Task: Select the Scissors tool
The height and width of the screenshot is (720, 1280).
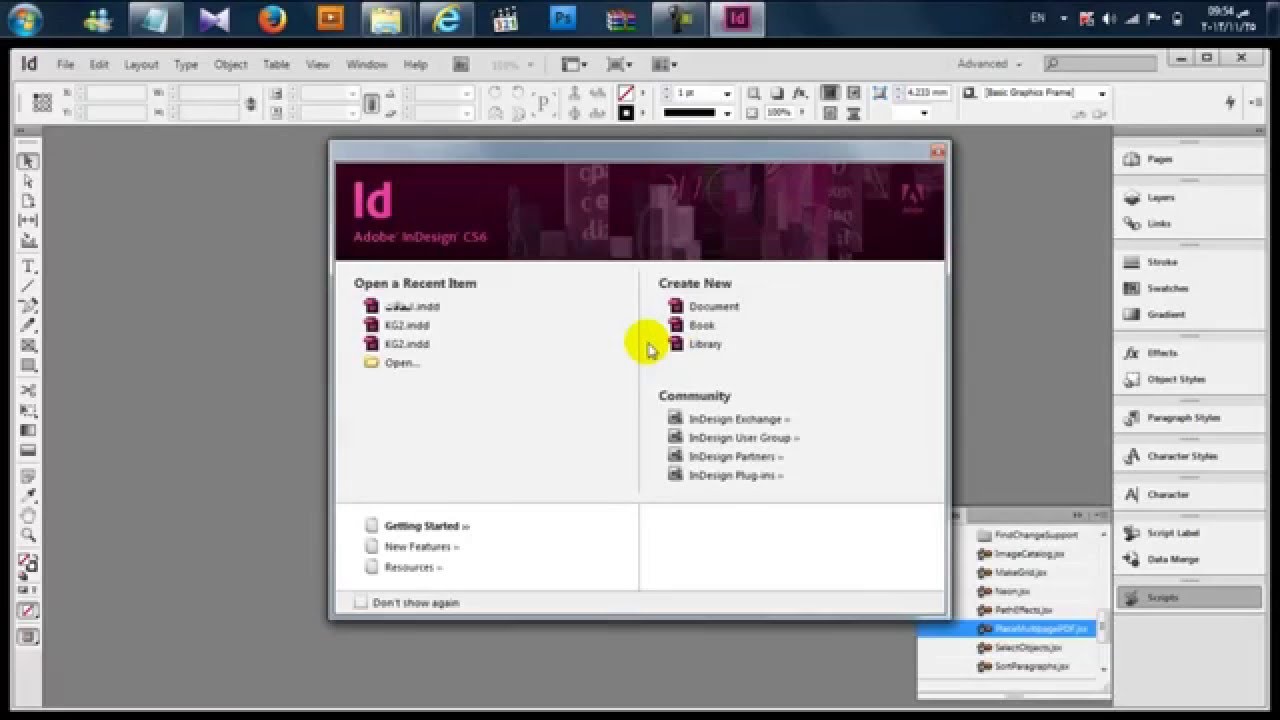Action: click(x=28, y=391)
